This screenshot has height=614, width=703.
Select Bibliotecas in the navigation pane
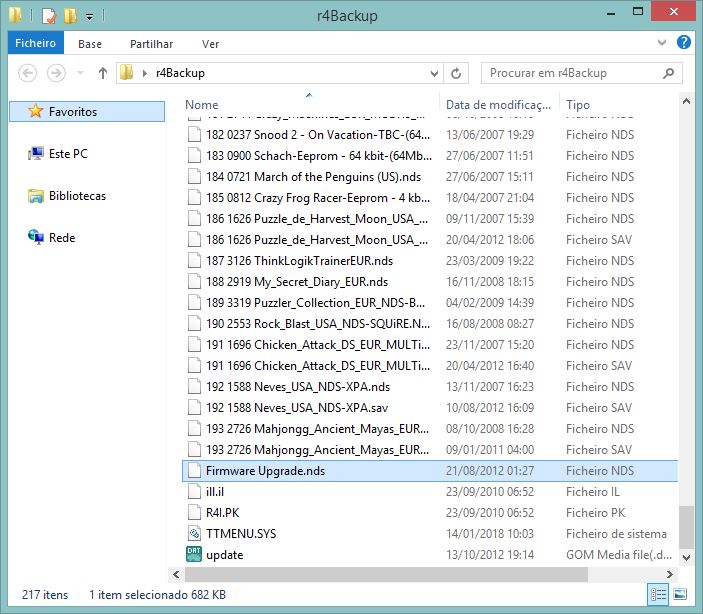[x=77, y=196]
